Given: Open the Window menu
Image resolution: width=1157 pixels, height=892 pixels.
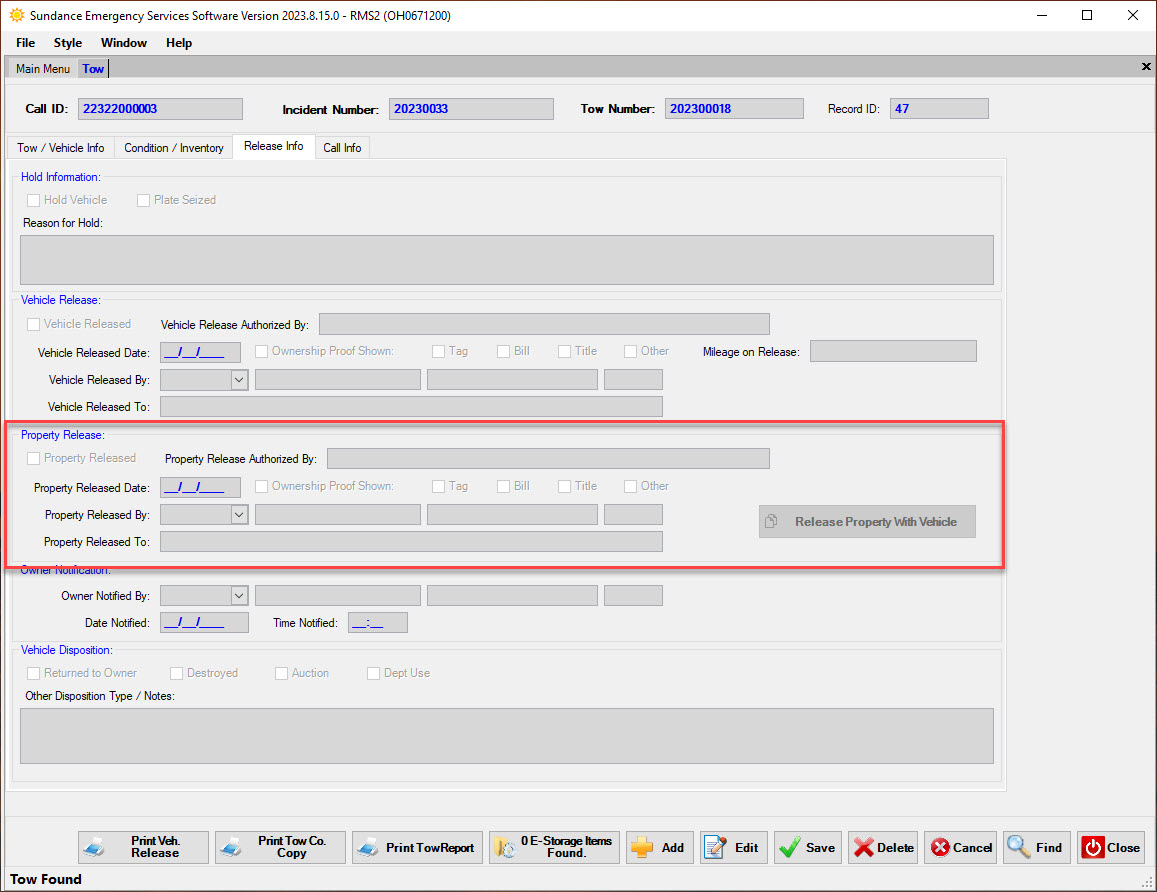Looking at the screenshot, I should tap(124, 43).
